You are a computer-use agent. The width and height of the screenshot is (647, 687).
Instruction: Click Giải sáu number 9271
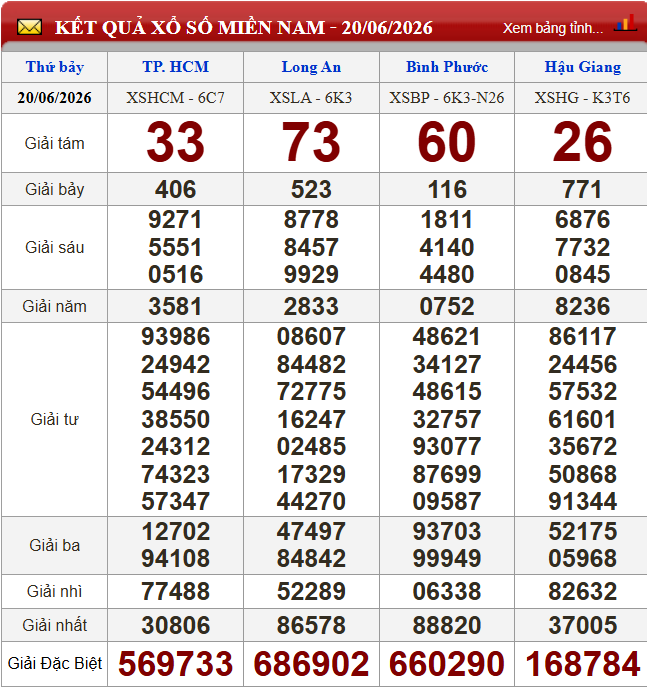click(x=176, y=220)
